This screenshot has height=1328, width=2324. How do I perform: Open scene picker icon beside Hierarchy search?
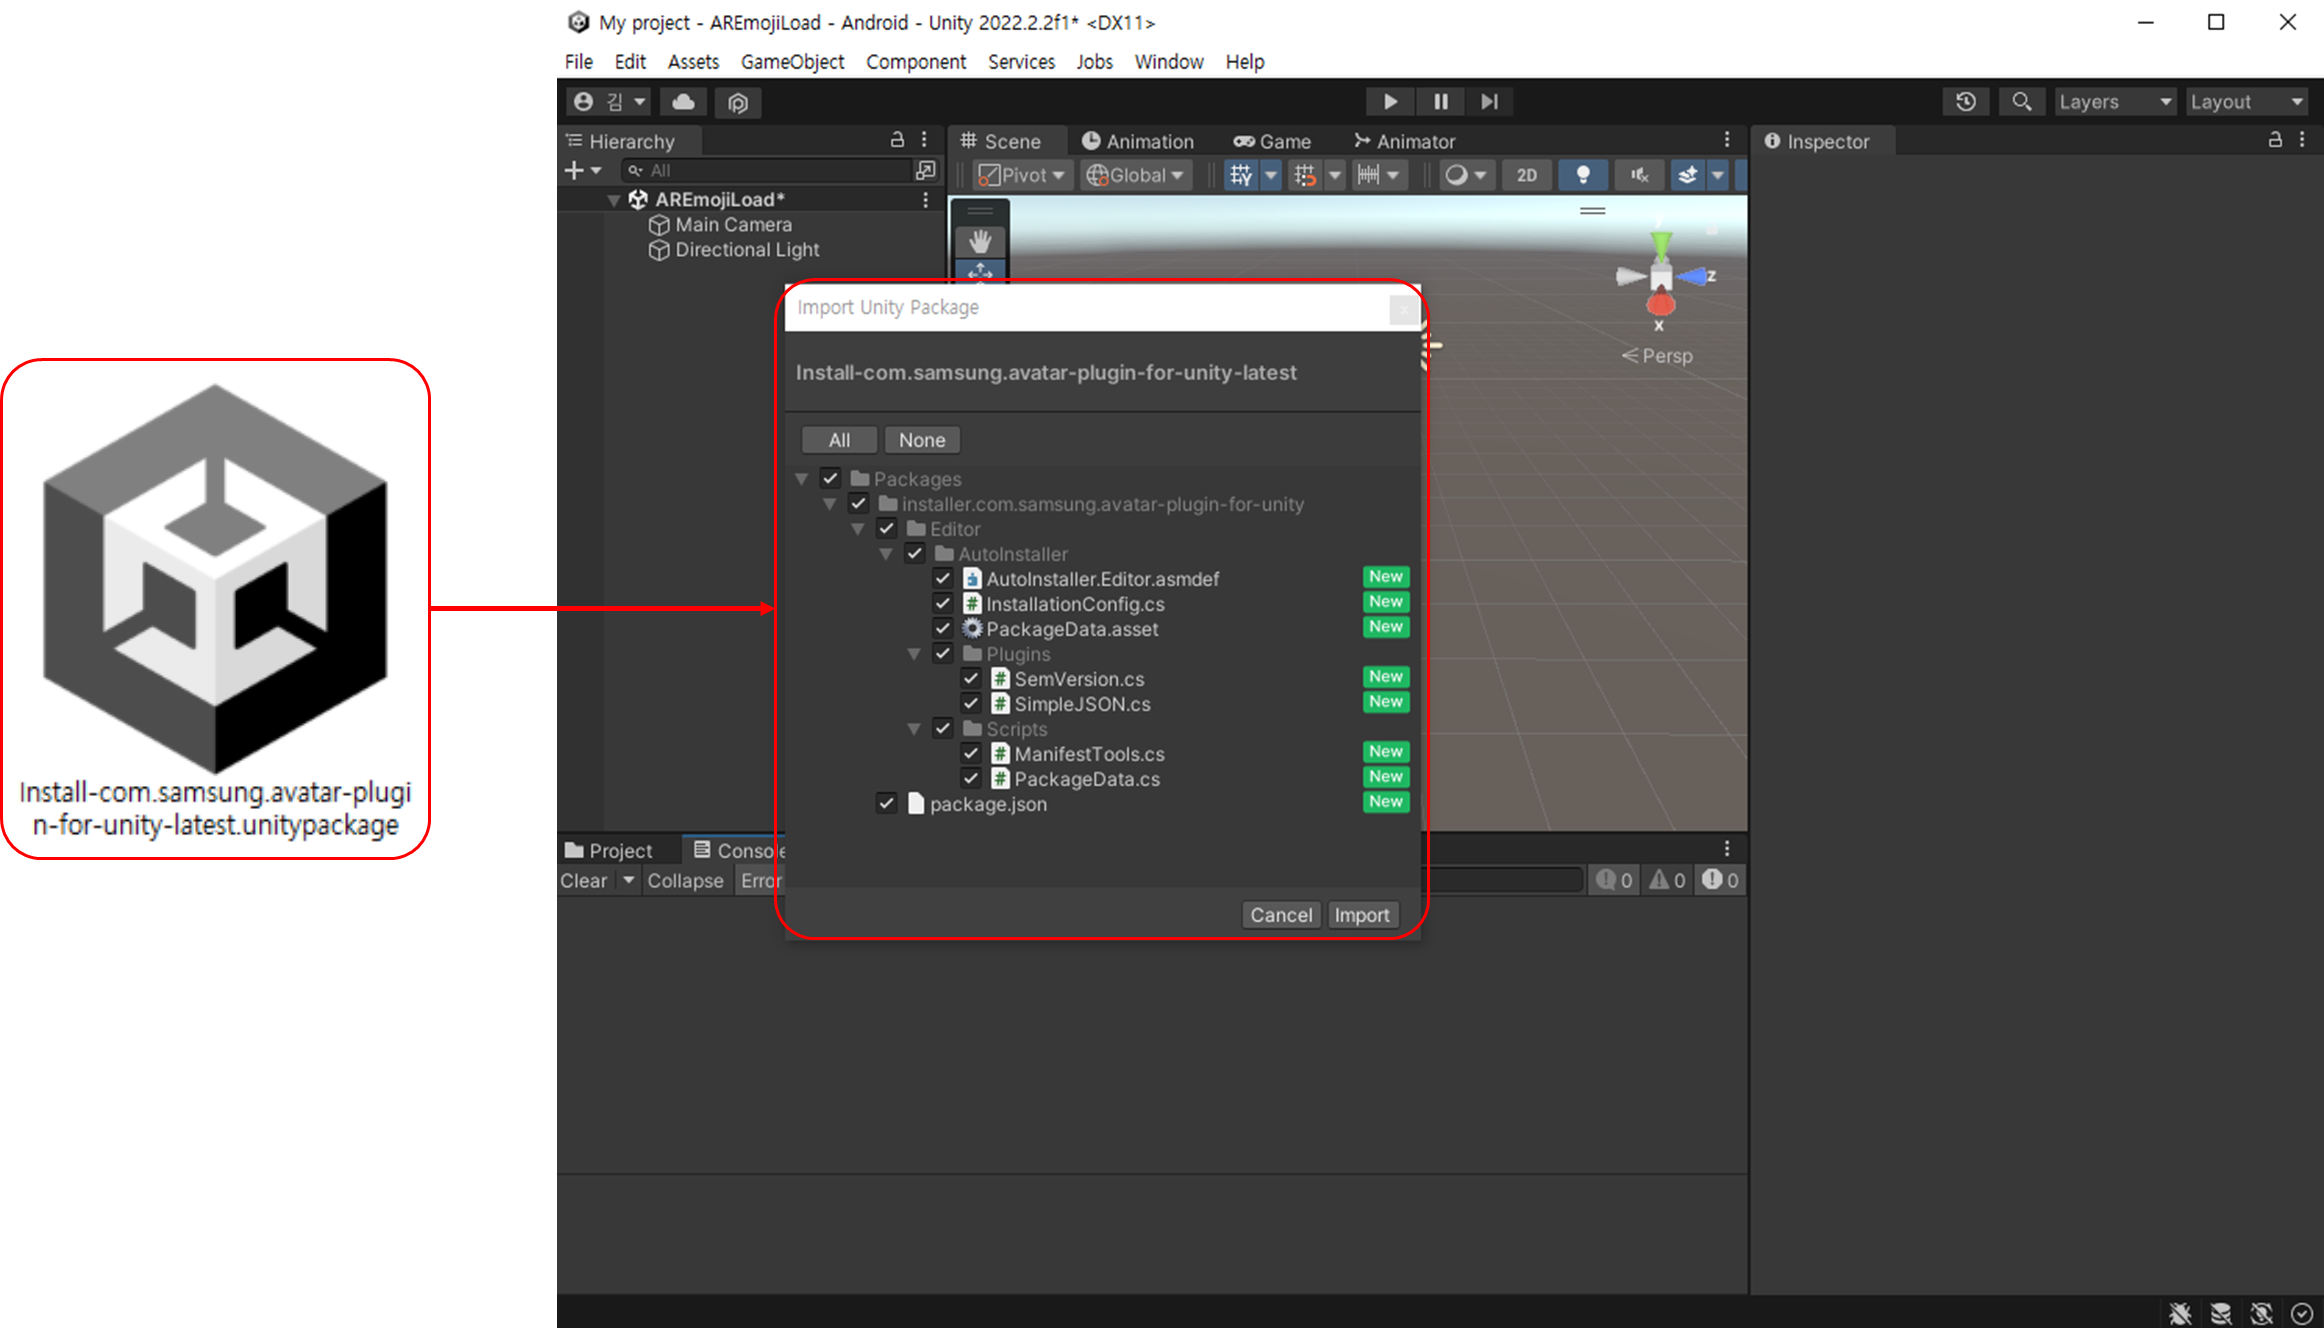pos(926,170)
